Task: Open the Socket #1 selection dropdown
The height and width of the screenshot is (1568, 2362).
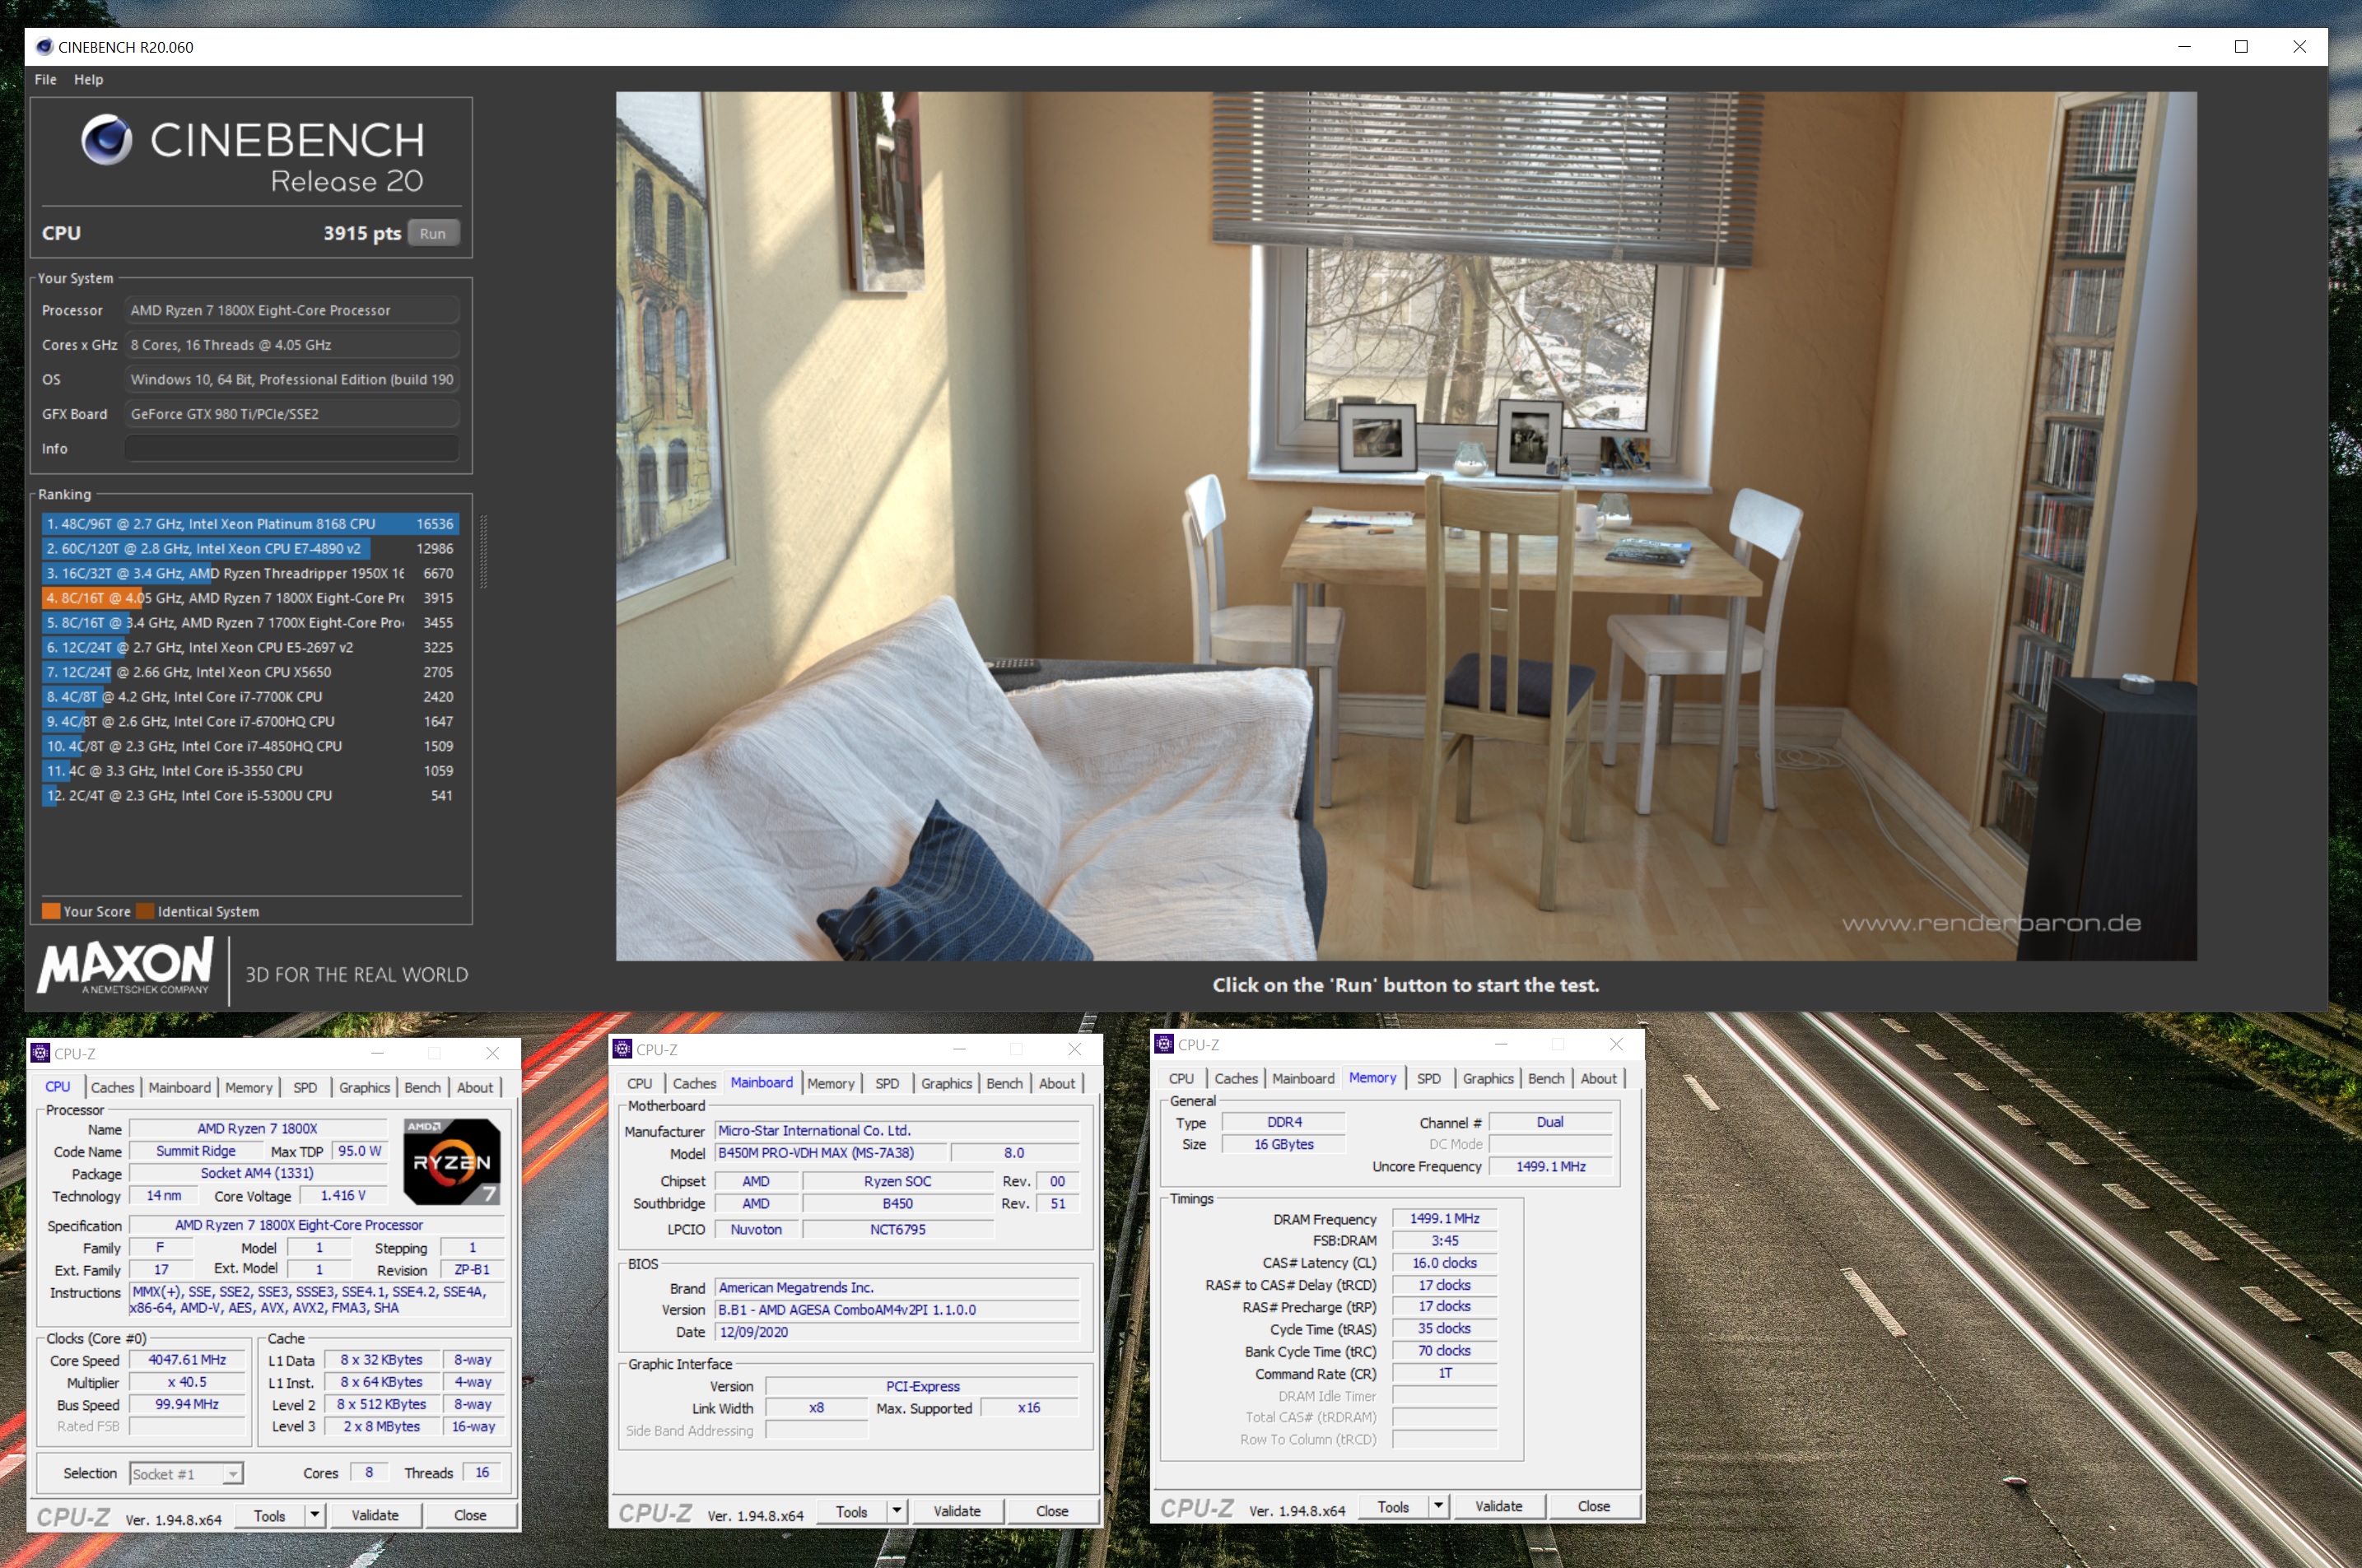Action: click(186, 1473)
